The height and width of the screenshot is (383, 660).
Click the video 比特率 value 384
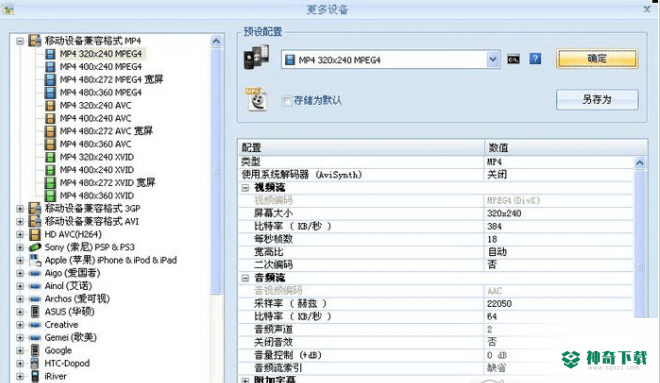495,226
